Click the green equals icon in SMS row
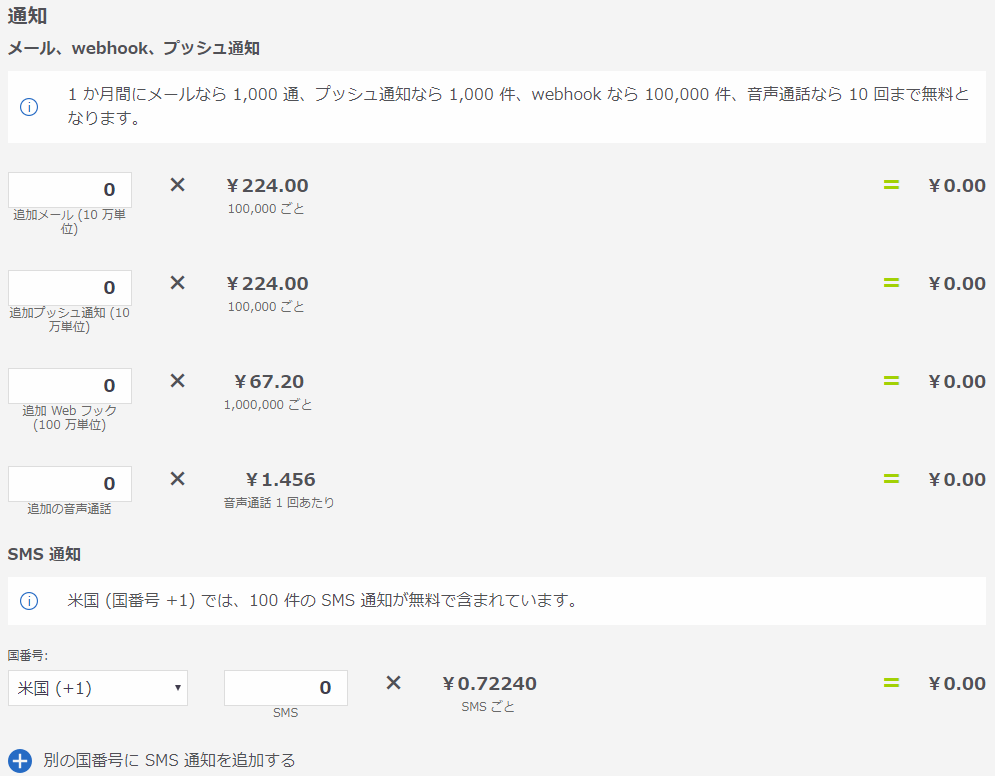The image size is (995, 776). 891,683
